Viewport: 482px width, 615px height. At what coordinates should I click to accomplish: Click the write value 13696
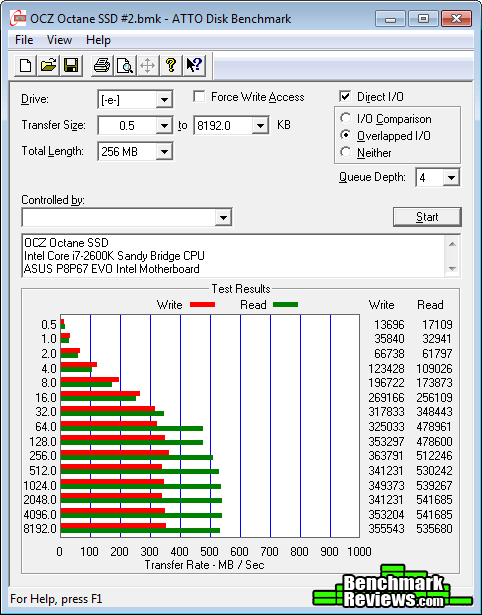tap(389, 325)
